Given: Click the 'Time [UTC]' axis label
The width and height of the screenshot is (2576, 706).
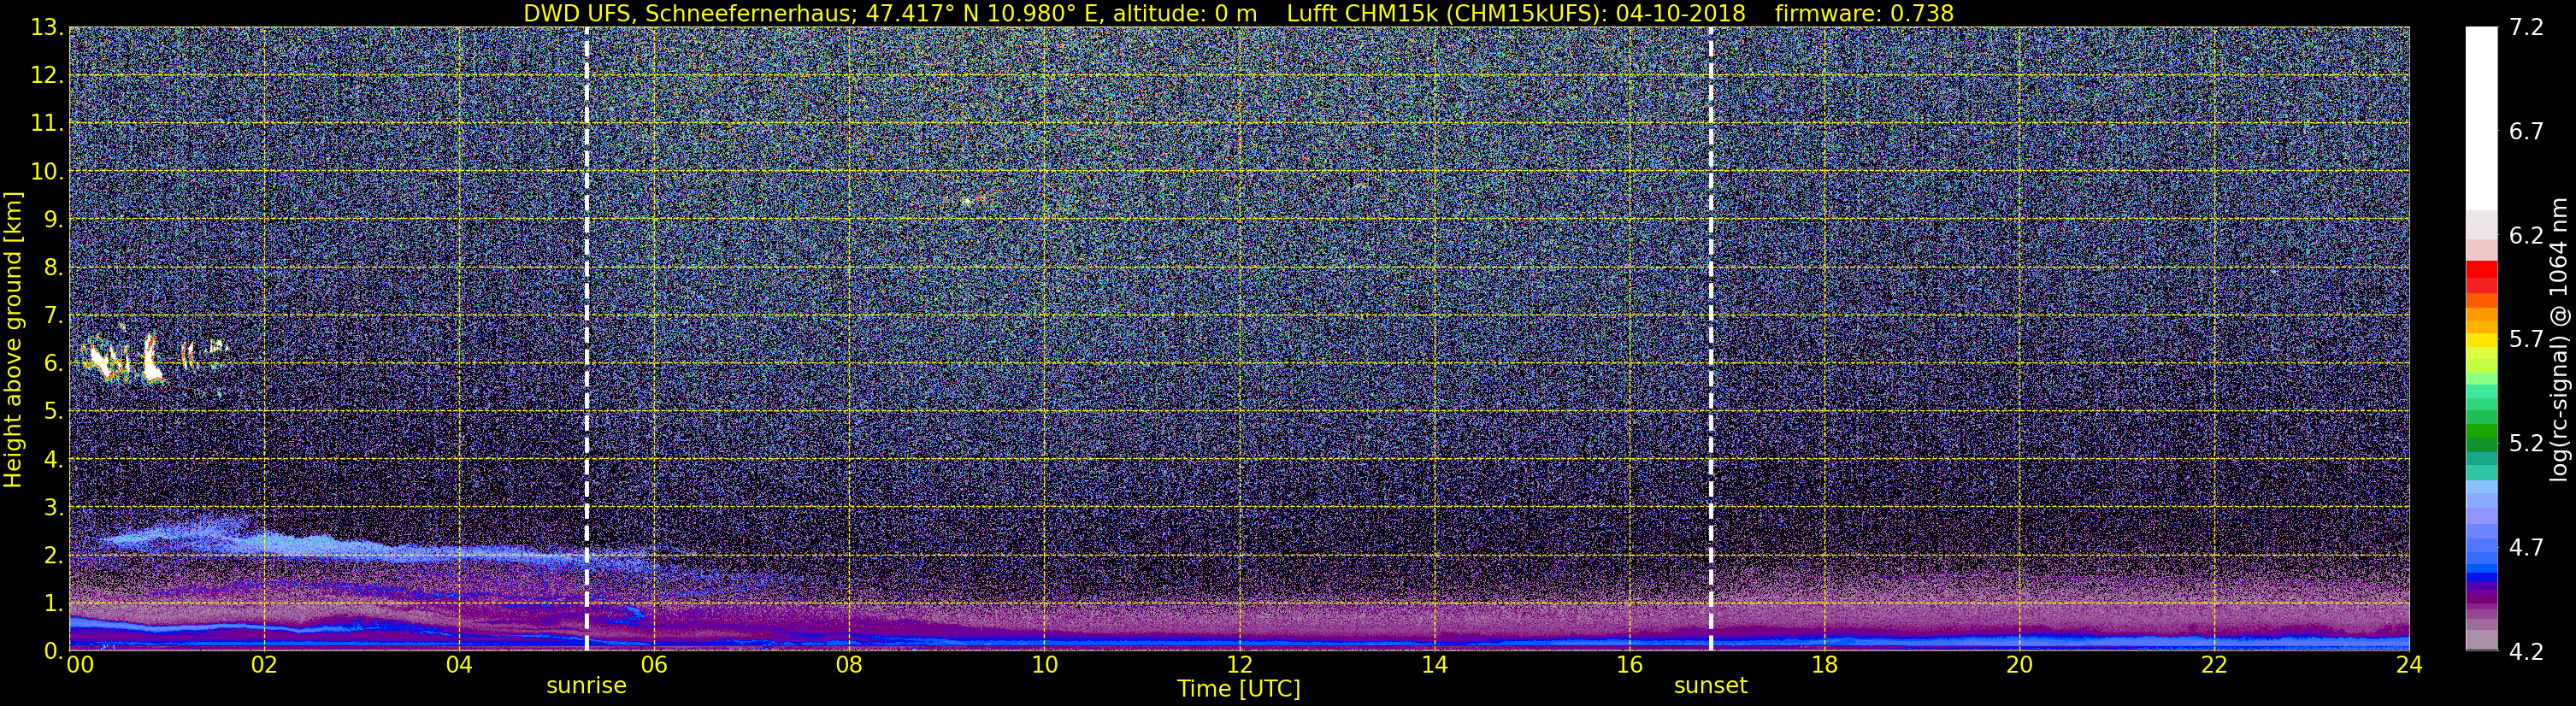Looking at the screenshot, I should click(x=1239, y=689).
